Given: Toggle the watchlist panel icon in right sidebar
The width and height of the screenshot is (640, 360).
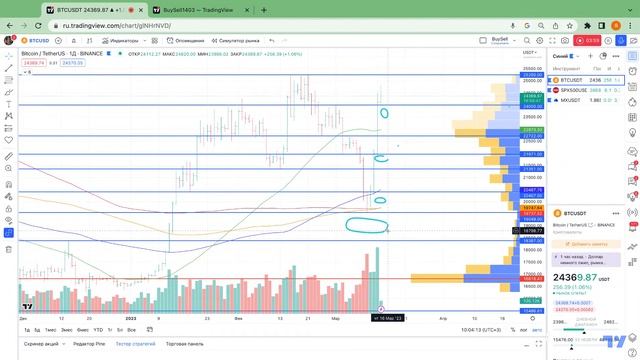Looking at the screenshot, I should [x=633, y=56].
